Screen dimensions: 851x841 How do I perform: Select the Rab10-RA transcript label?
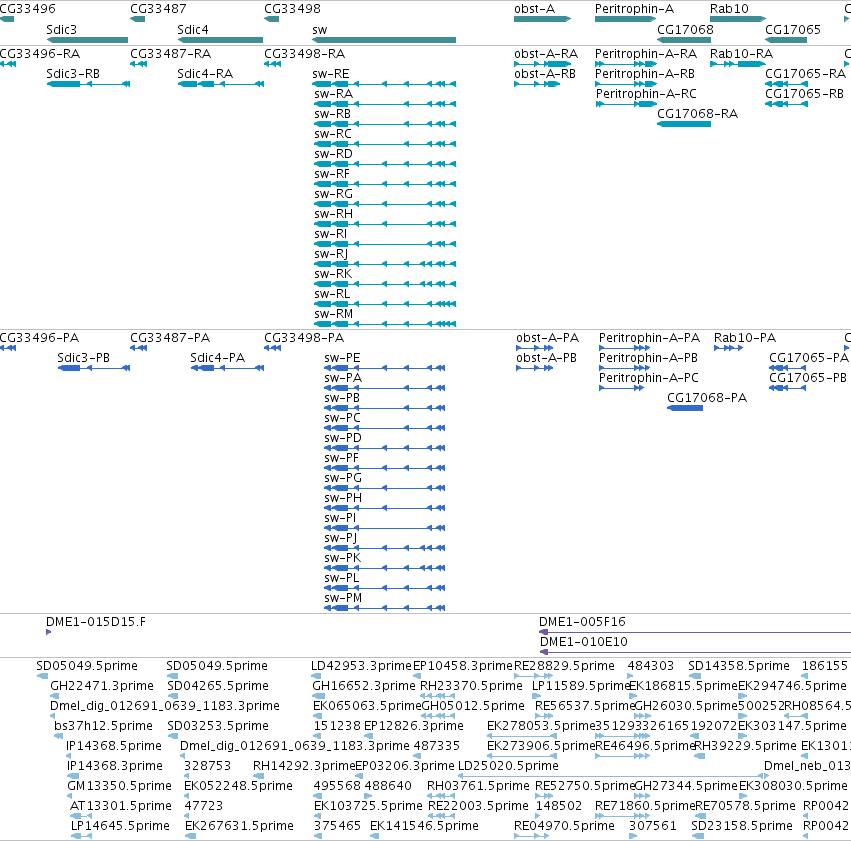coord(741,54)
